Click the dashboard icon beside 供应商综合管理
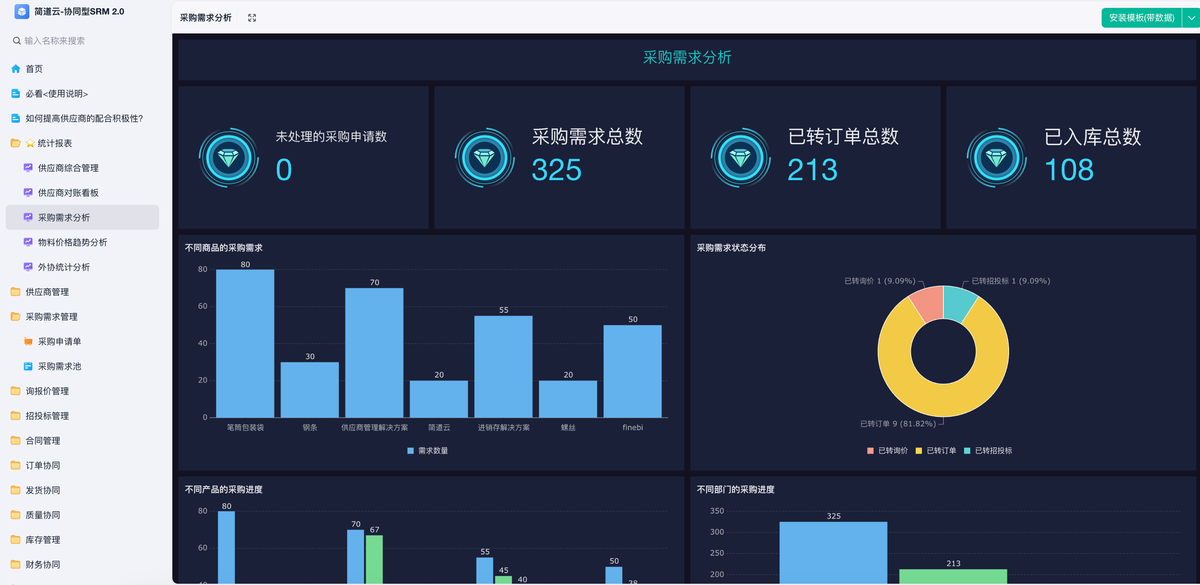This screenshot has width=1200, height=585. pyautogui.click(x=28, y=168)
